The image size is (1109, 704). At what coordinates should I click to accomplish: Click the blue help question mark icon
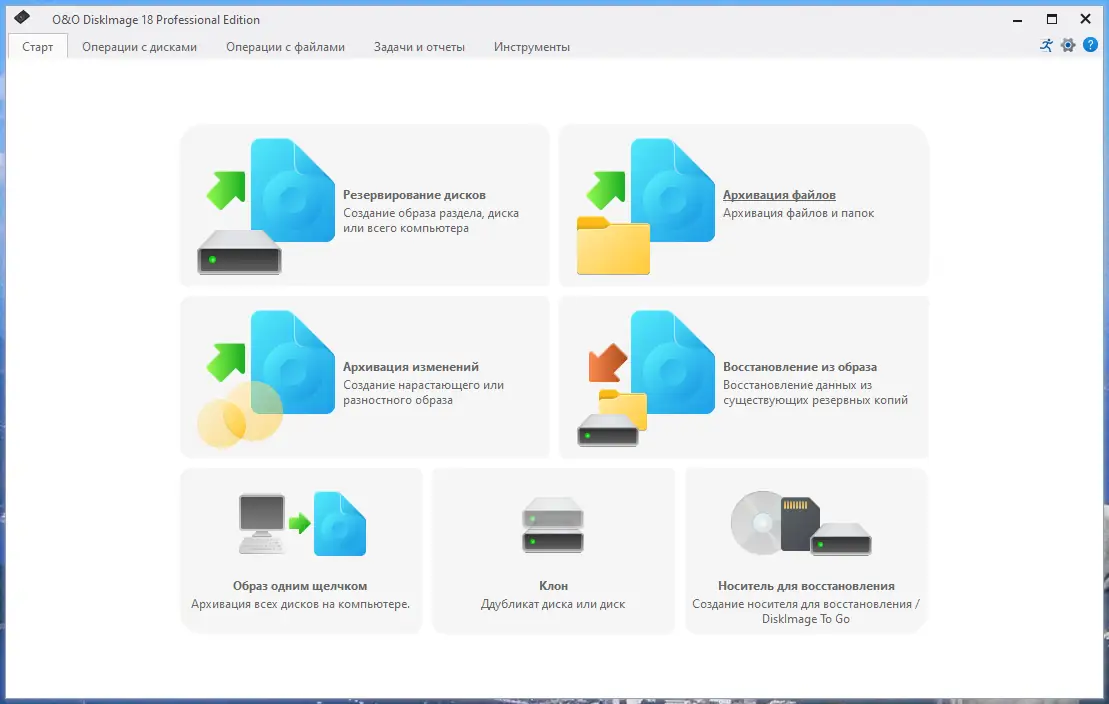click(1091, 45)
